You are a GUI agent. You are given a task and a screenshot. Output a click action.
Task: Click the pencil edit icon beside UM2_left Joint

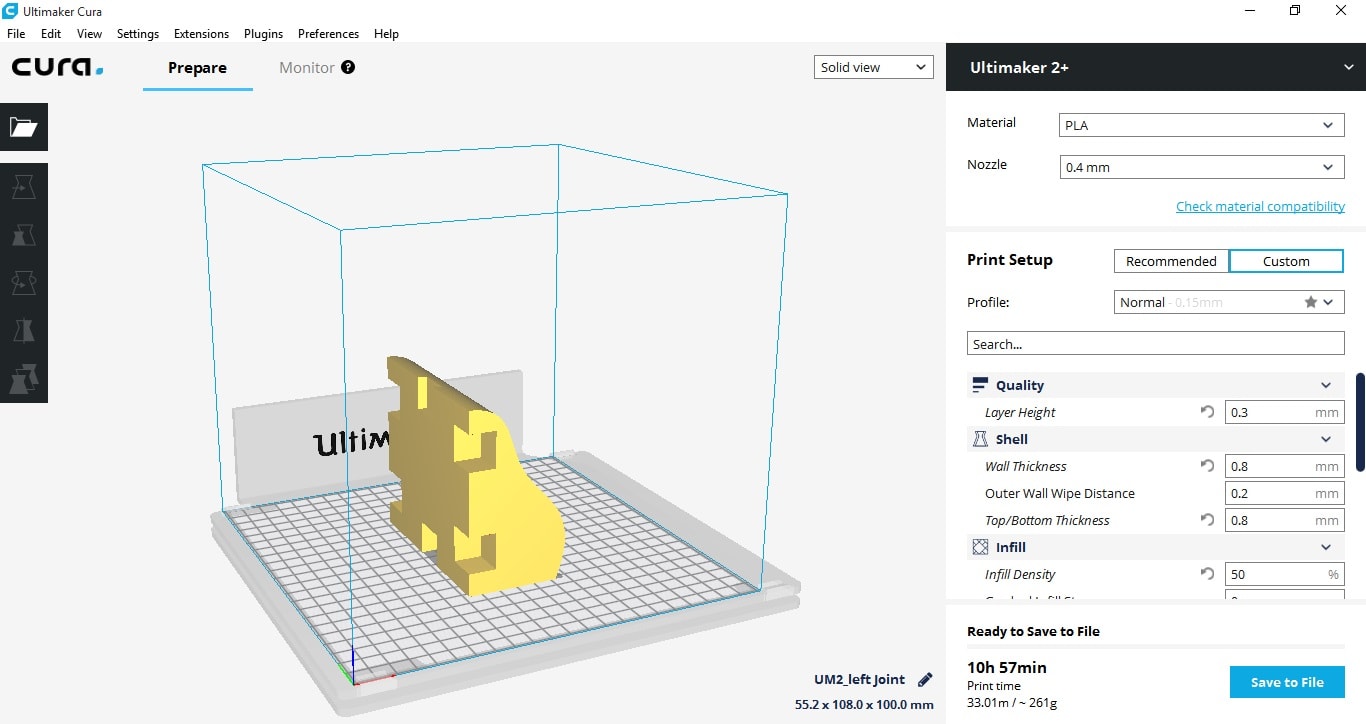(x=925, y=679)
